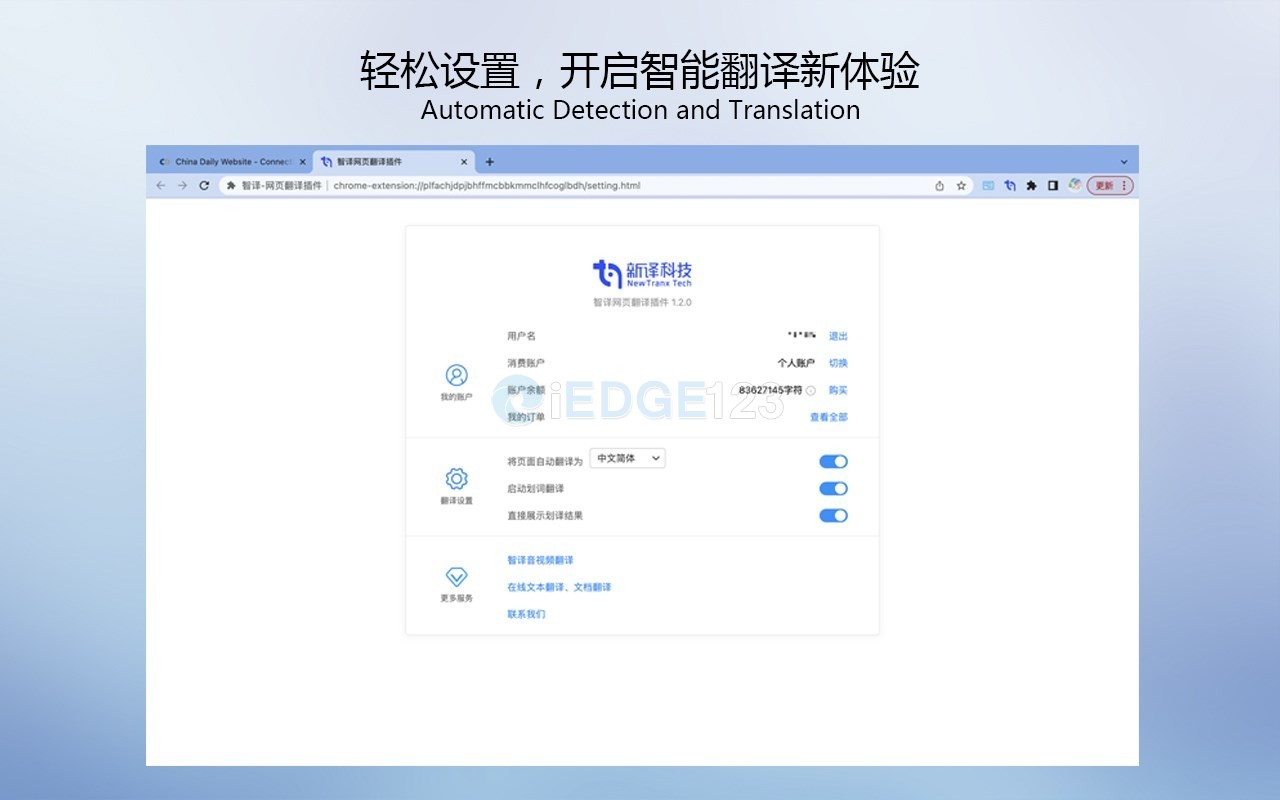Click the 购买 purchase link

point(838,390)
